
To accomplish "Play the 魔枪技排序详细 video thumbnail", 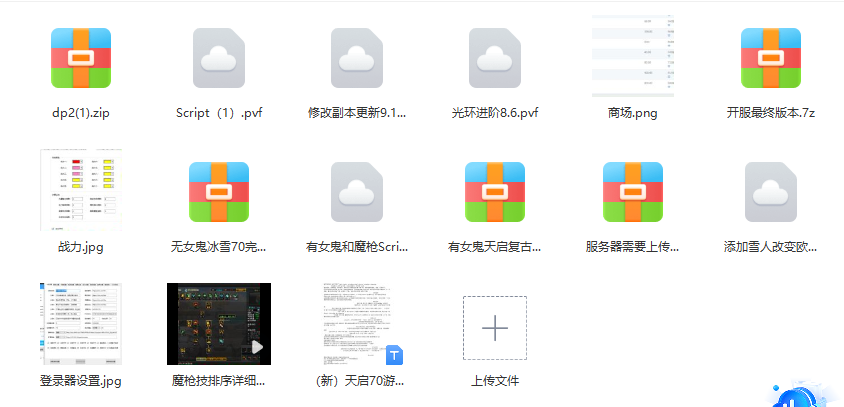I will [x=218, y=325].
